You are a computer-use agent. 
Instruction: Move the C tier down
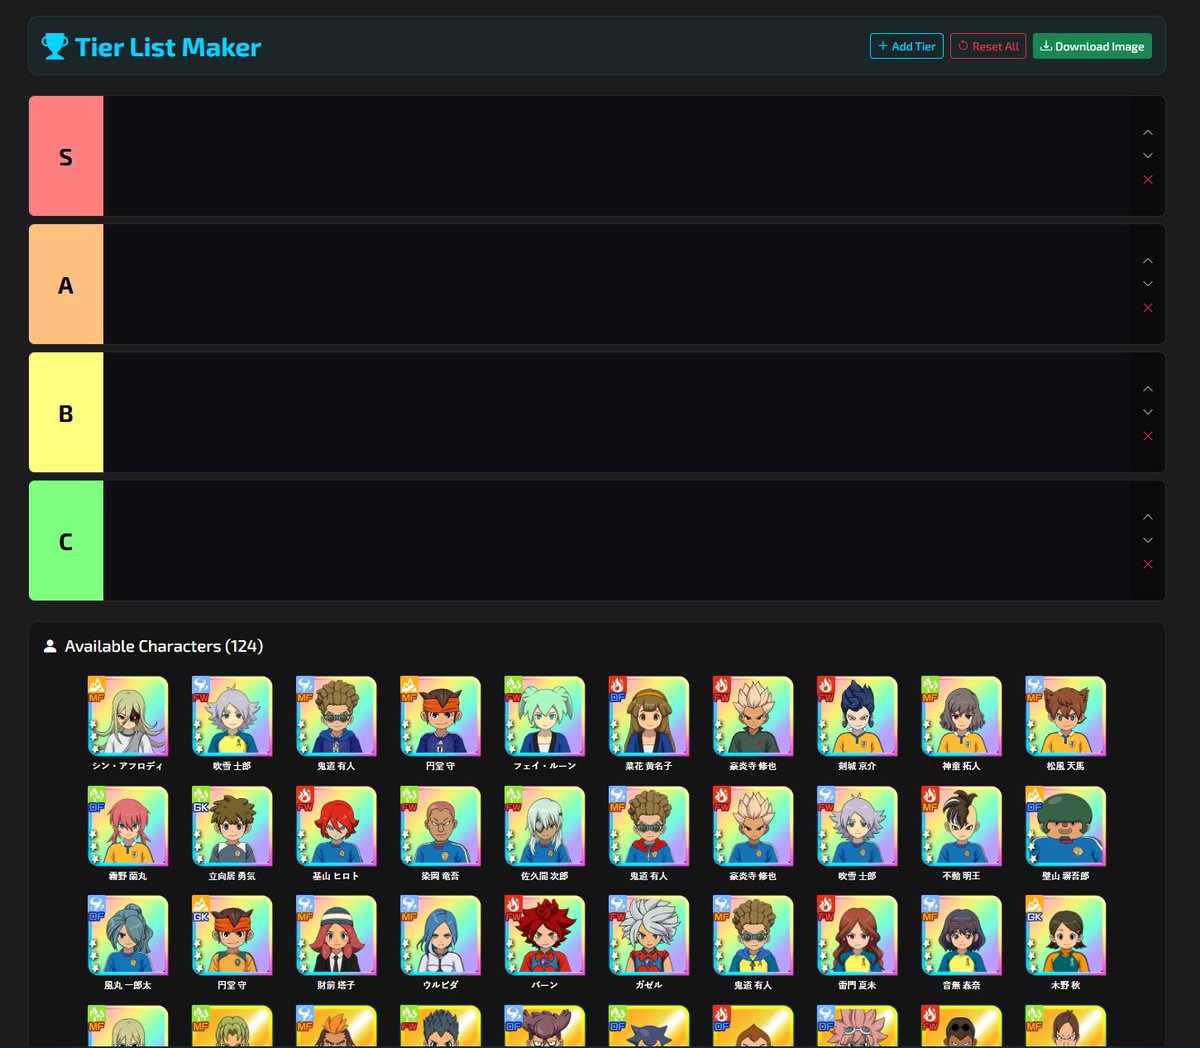pos(1148,540)
